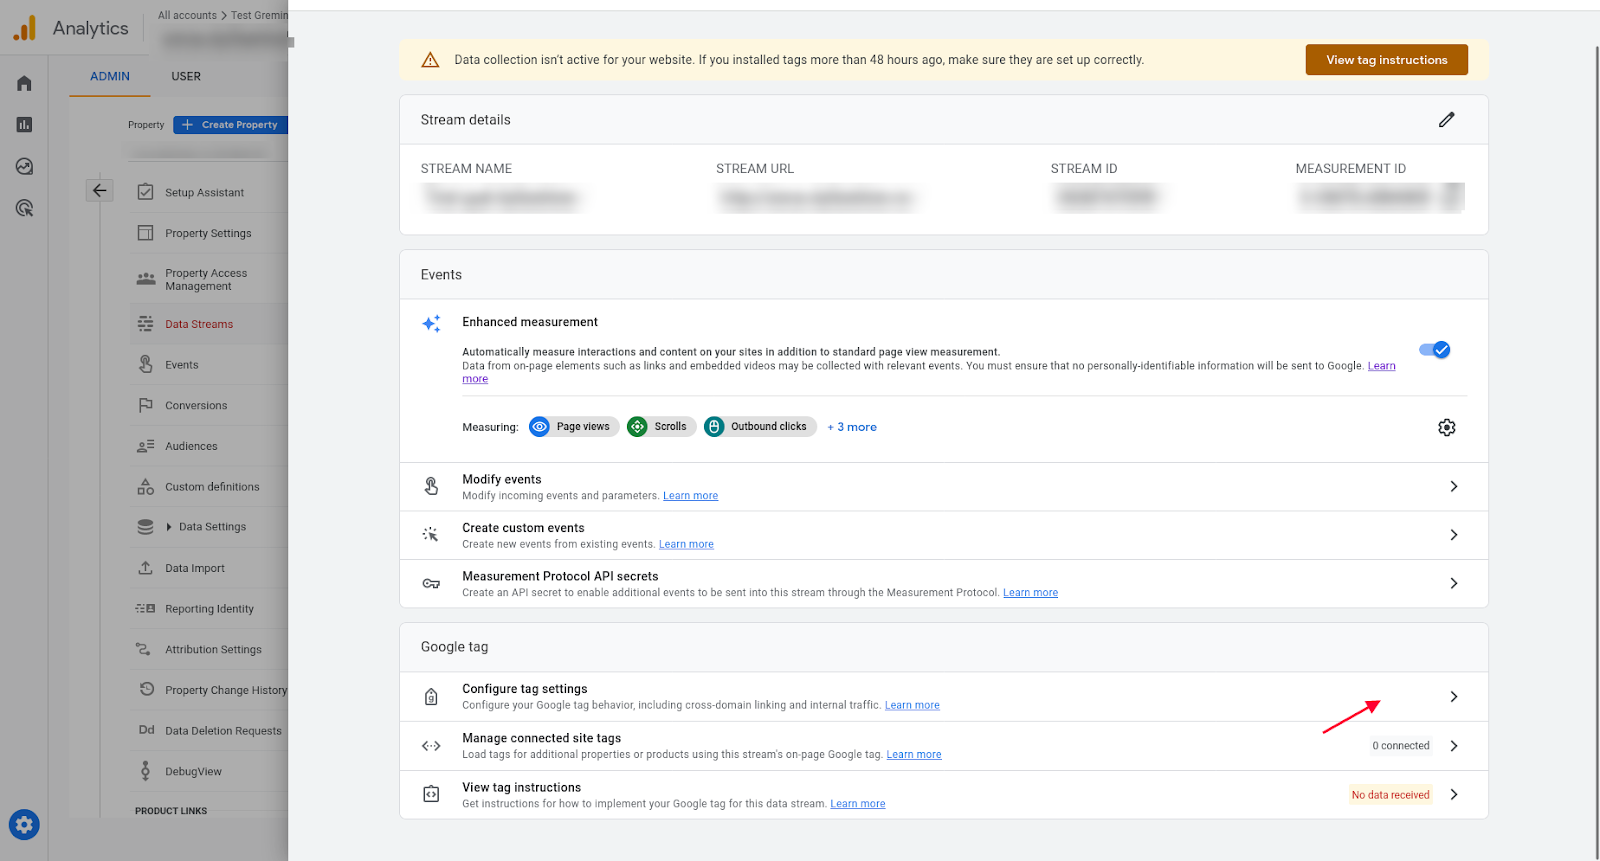Image resolution: width=1600 pixels, height=861 pixels.
Task: Expand the Create custom events chevron
Action: tap(1454, 535)
